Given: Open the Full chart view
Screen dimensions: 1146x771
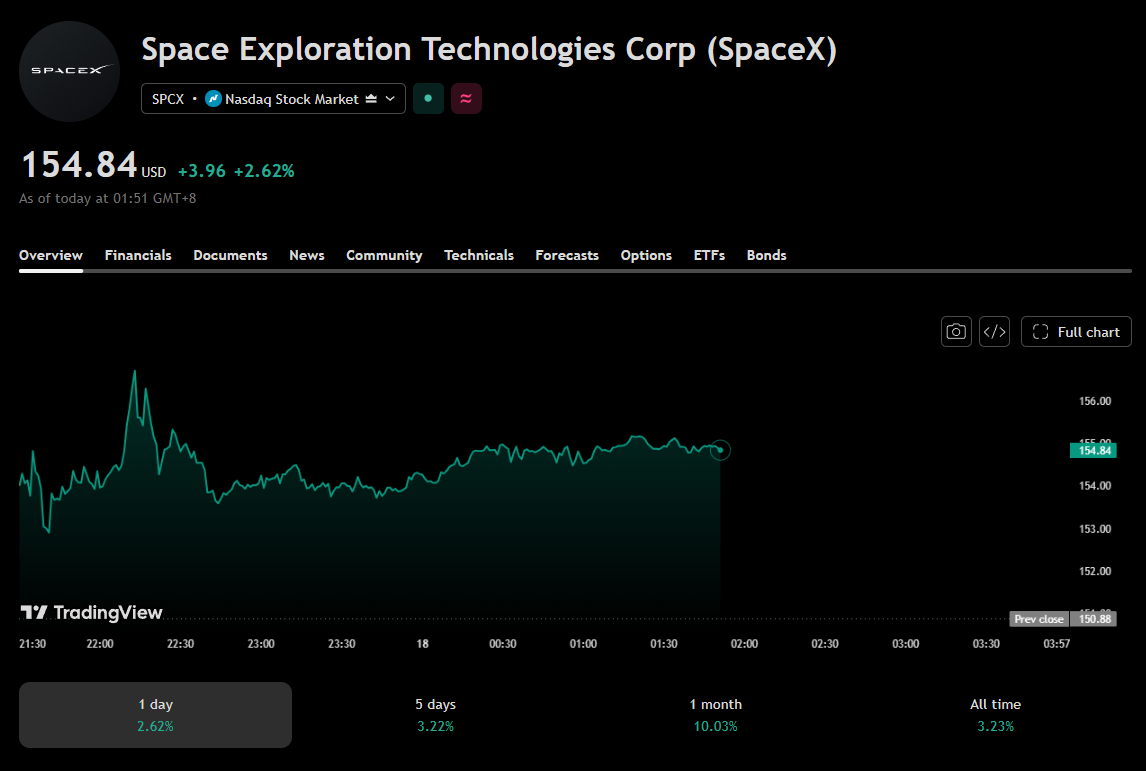Looking at the screenshot, I should (1076, 332).
